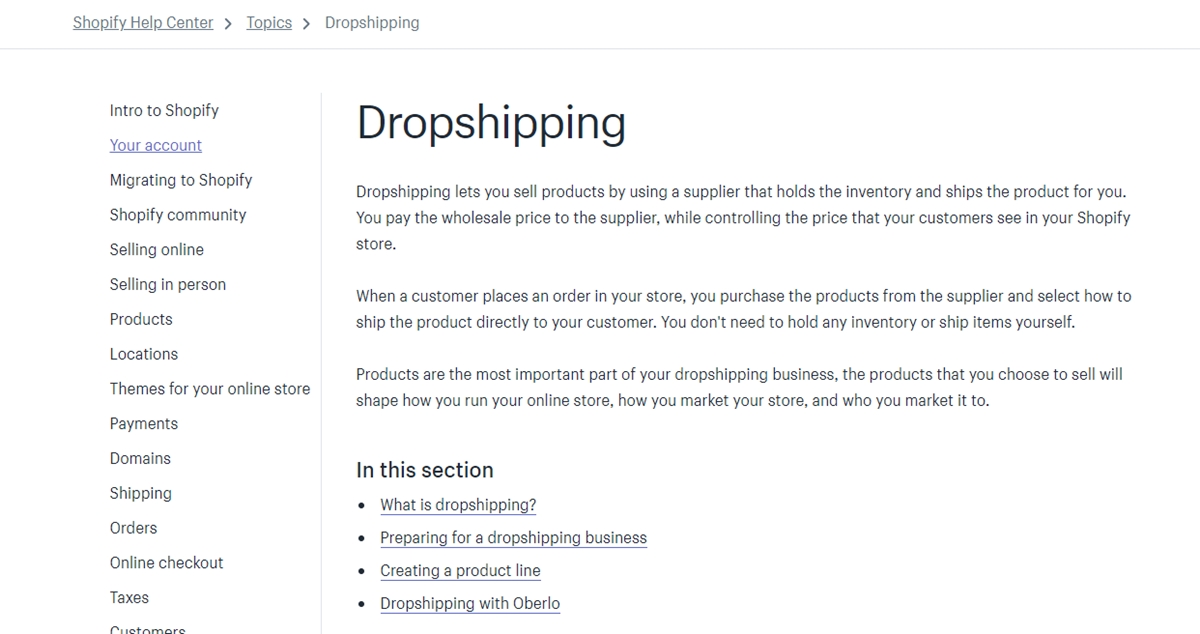Go to the Locations sidebar topic

143,354
